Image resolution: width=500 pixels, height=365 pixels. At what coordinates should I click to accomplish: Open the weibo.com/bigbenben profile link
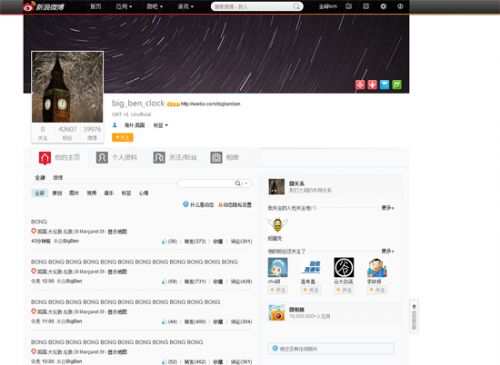pos(210,104)
